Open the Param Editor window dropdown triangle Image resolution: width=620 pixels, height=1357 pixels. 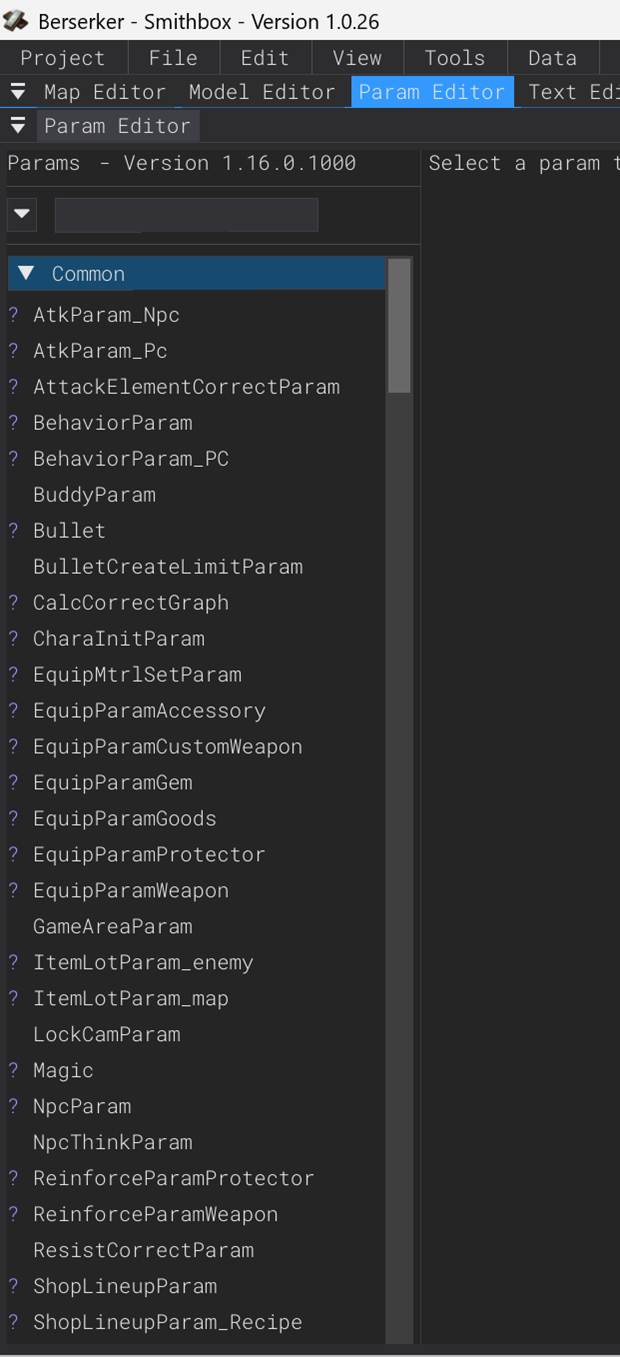coord(17,126)
